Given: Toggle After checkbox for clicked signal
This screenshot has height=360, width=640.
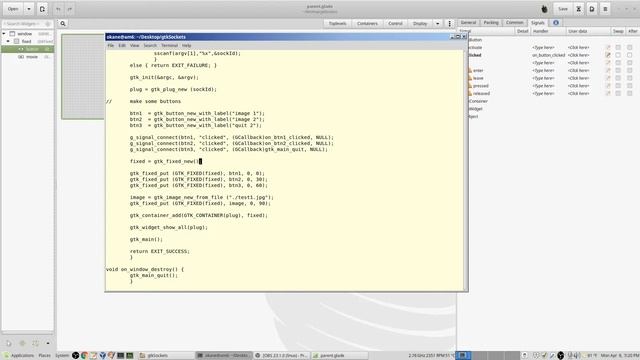Looking at the screenshot, I should 630,55.
